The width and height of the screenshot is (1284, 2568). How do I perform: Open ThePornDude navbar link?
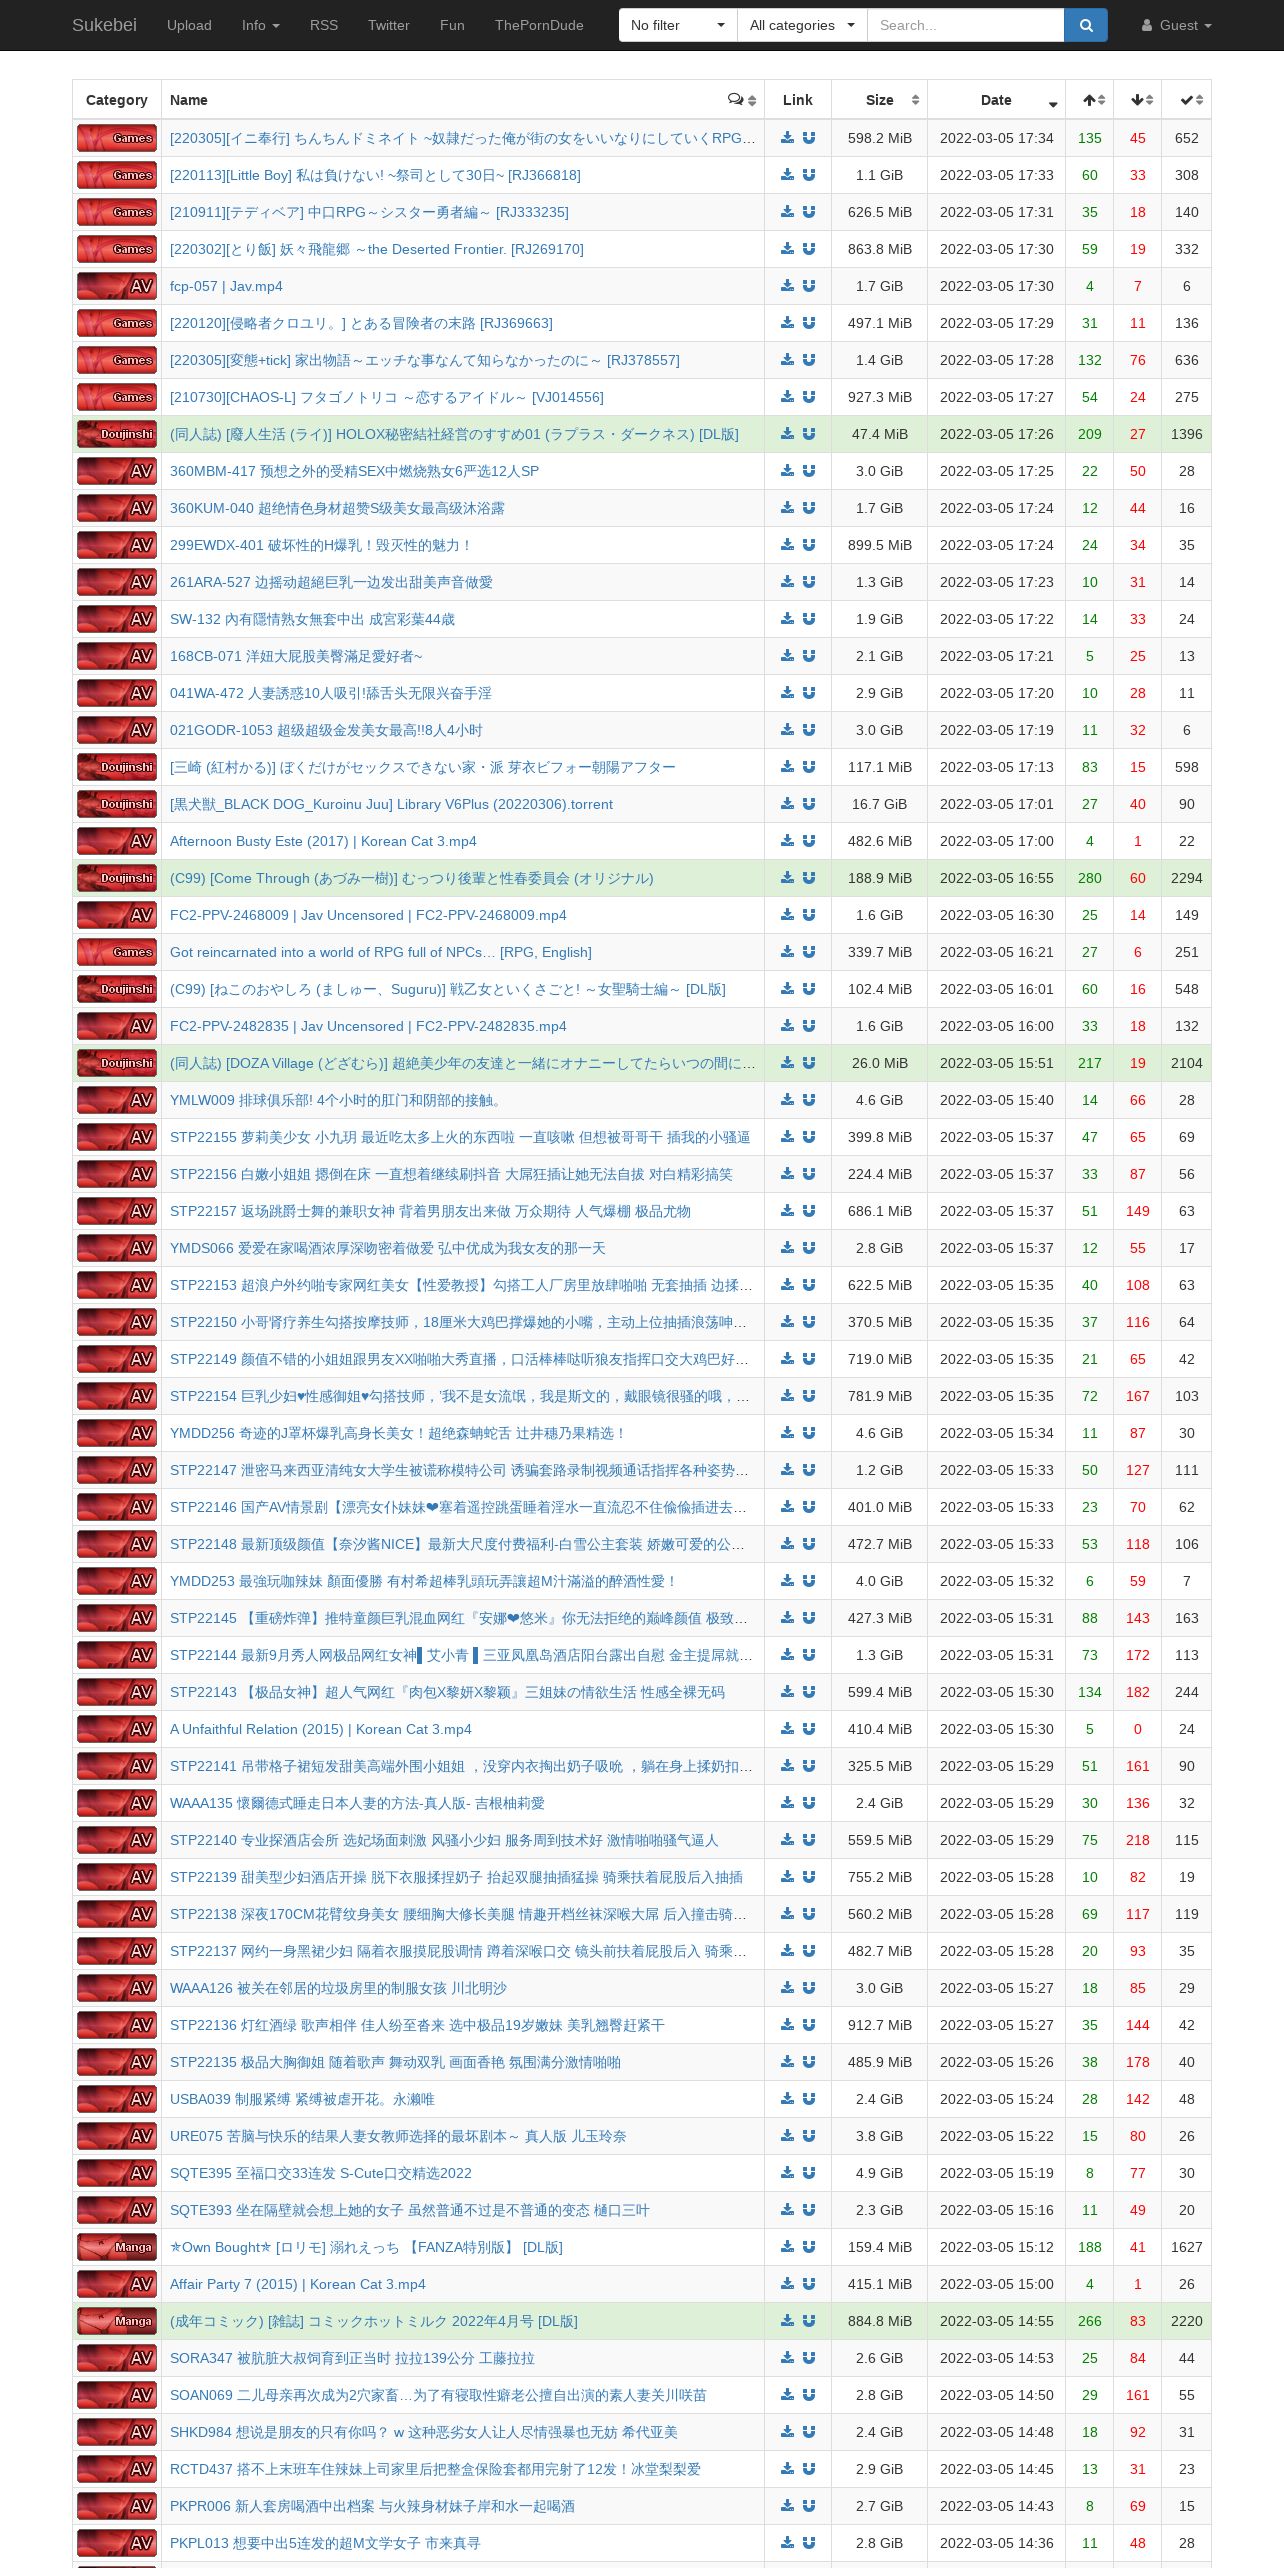(539, 25)
